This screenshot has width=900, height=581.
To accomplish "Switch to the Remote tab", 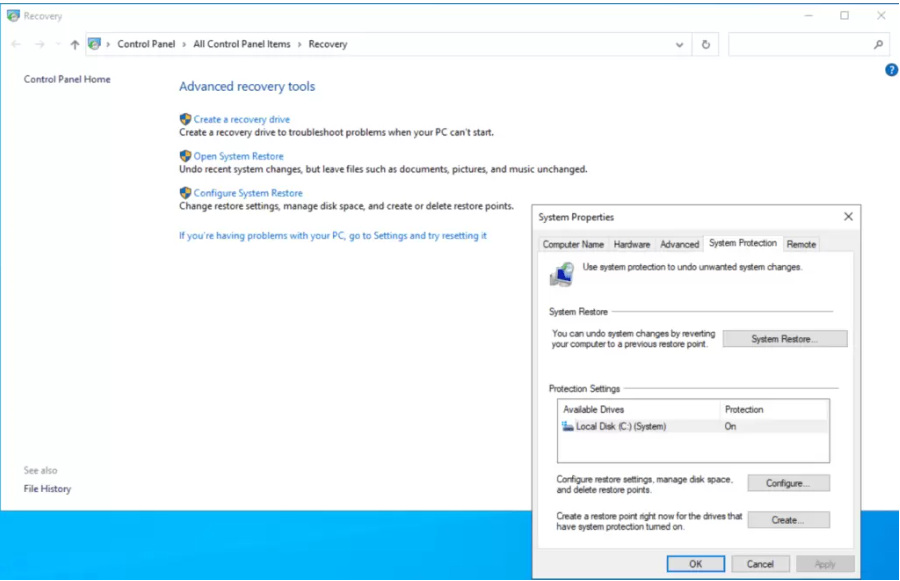I will tap(801, 244).
